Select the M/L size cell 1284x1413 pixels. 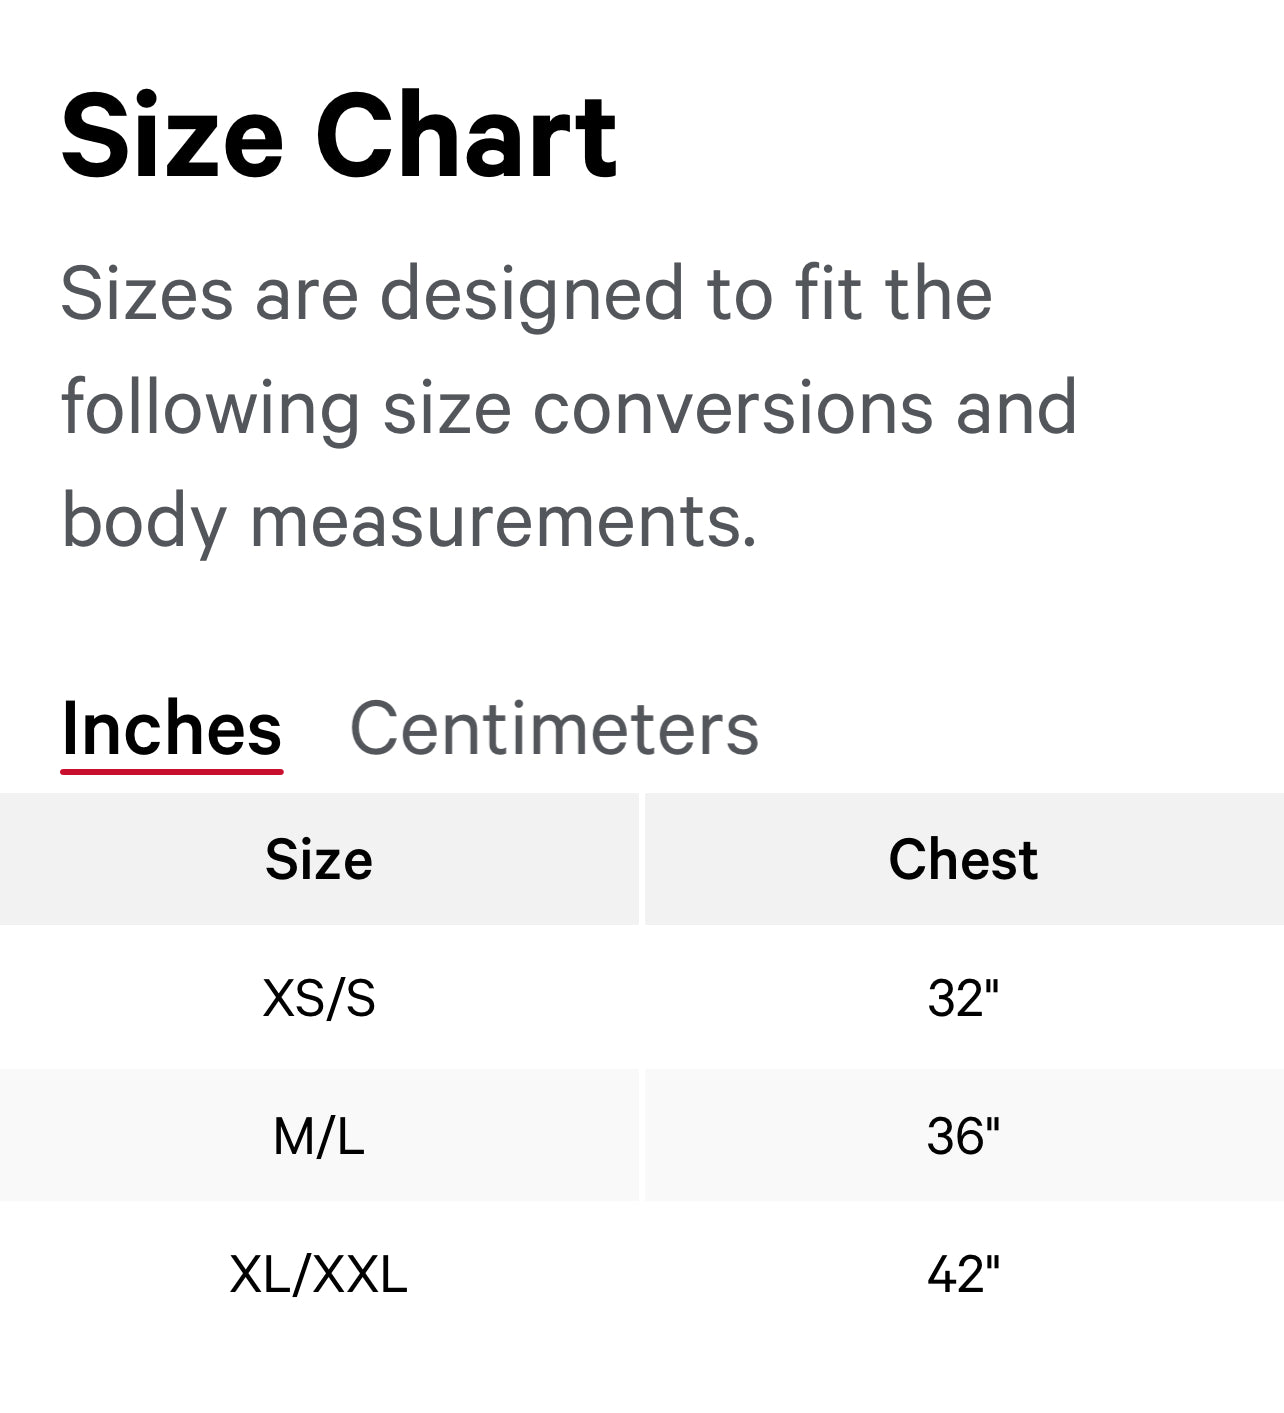point(319,1136)
